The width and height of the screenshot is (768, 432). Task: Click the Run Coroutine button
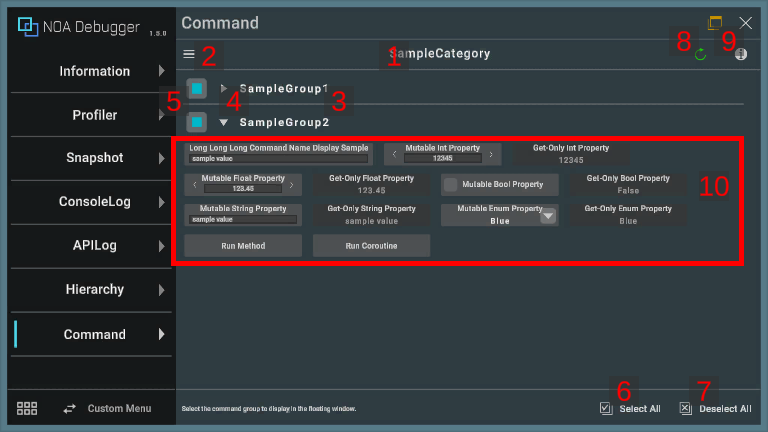click(x=371, y=246)
